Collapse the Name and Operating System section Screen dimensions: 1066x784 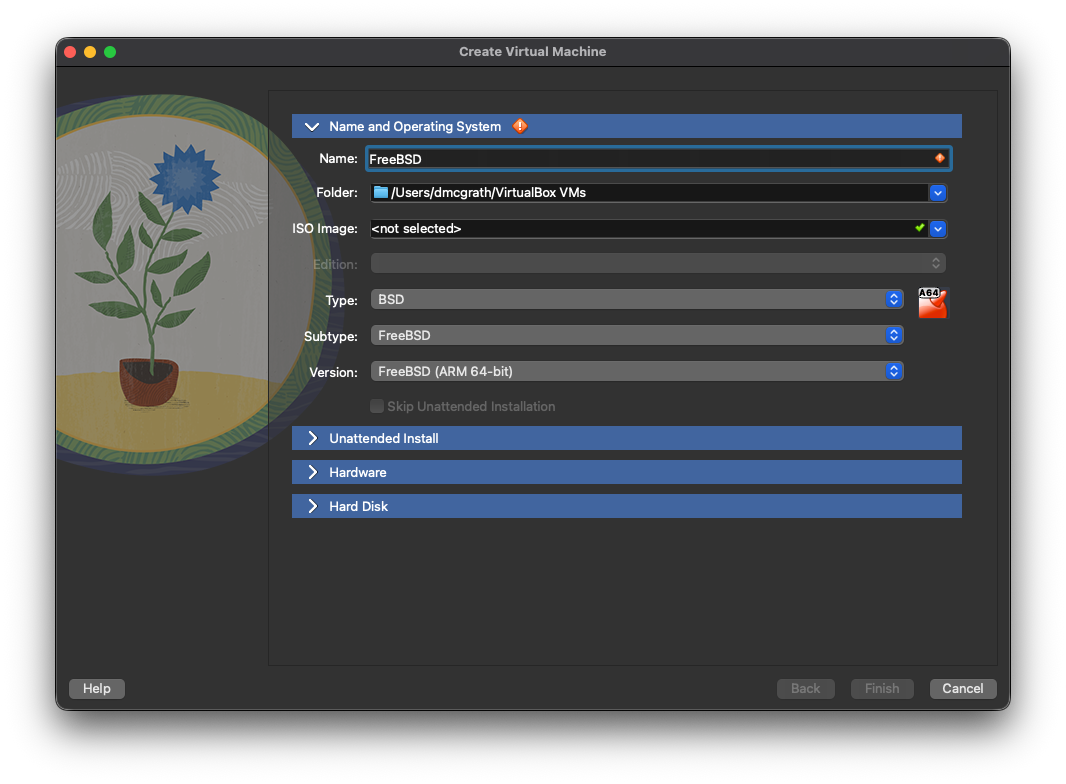click(x=312, y=126)
